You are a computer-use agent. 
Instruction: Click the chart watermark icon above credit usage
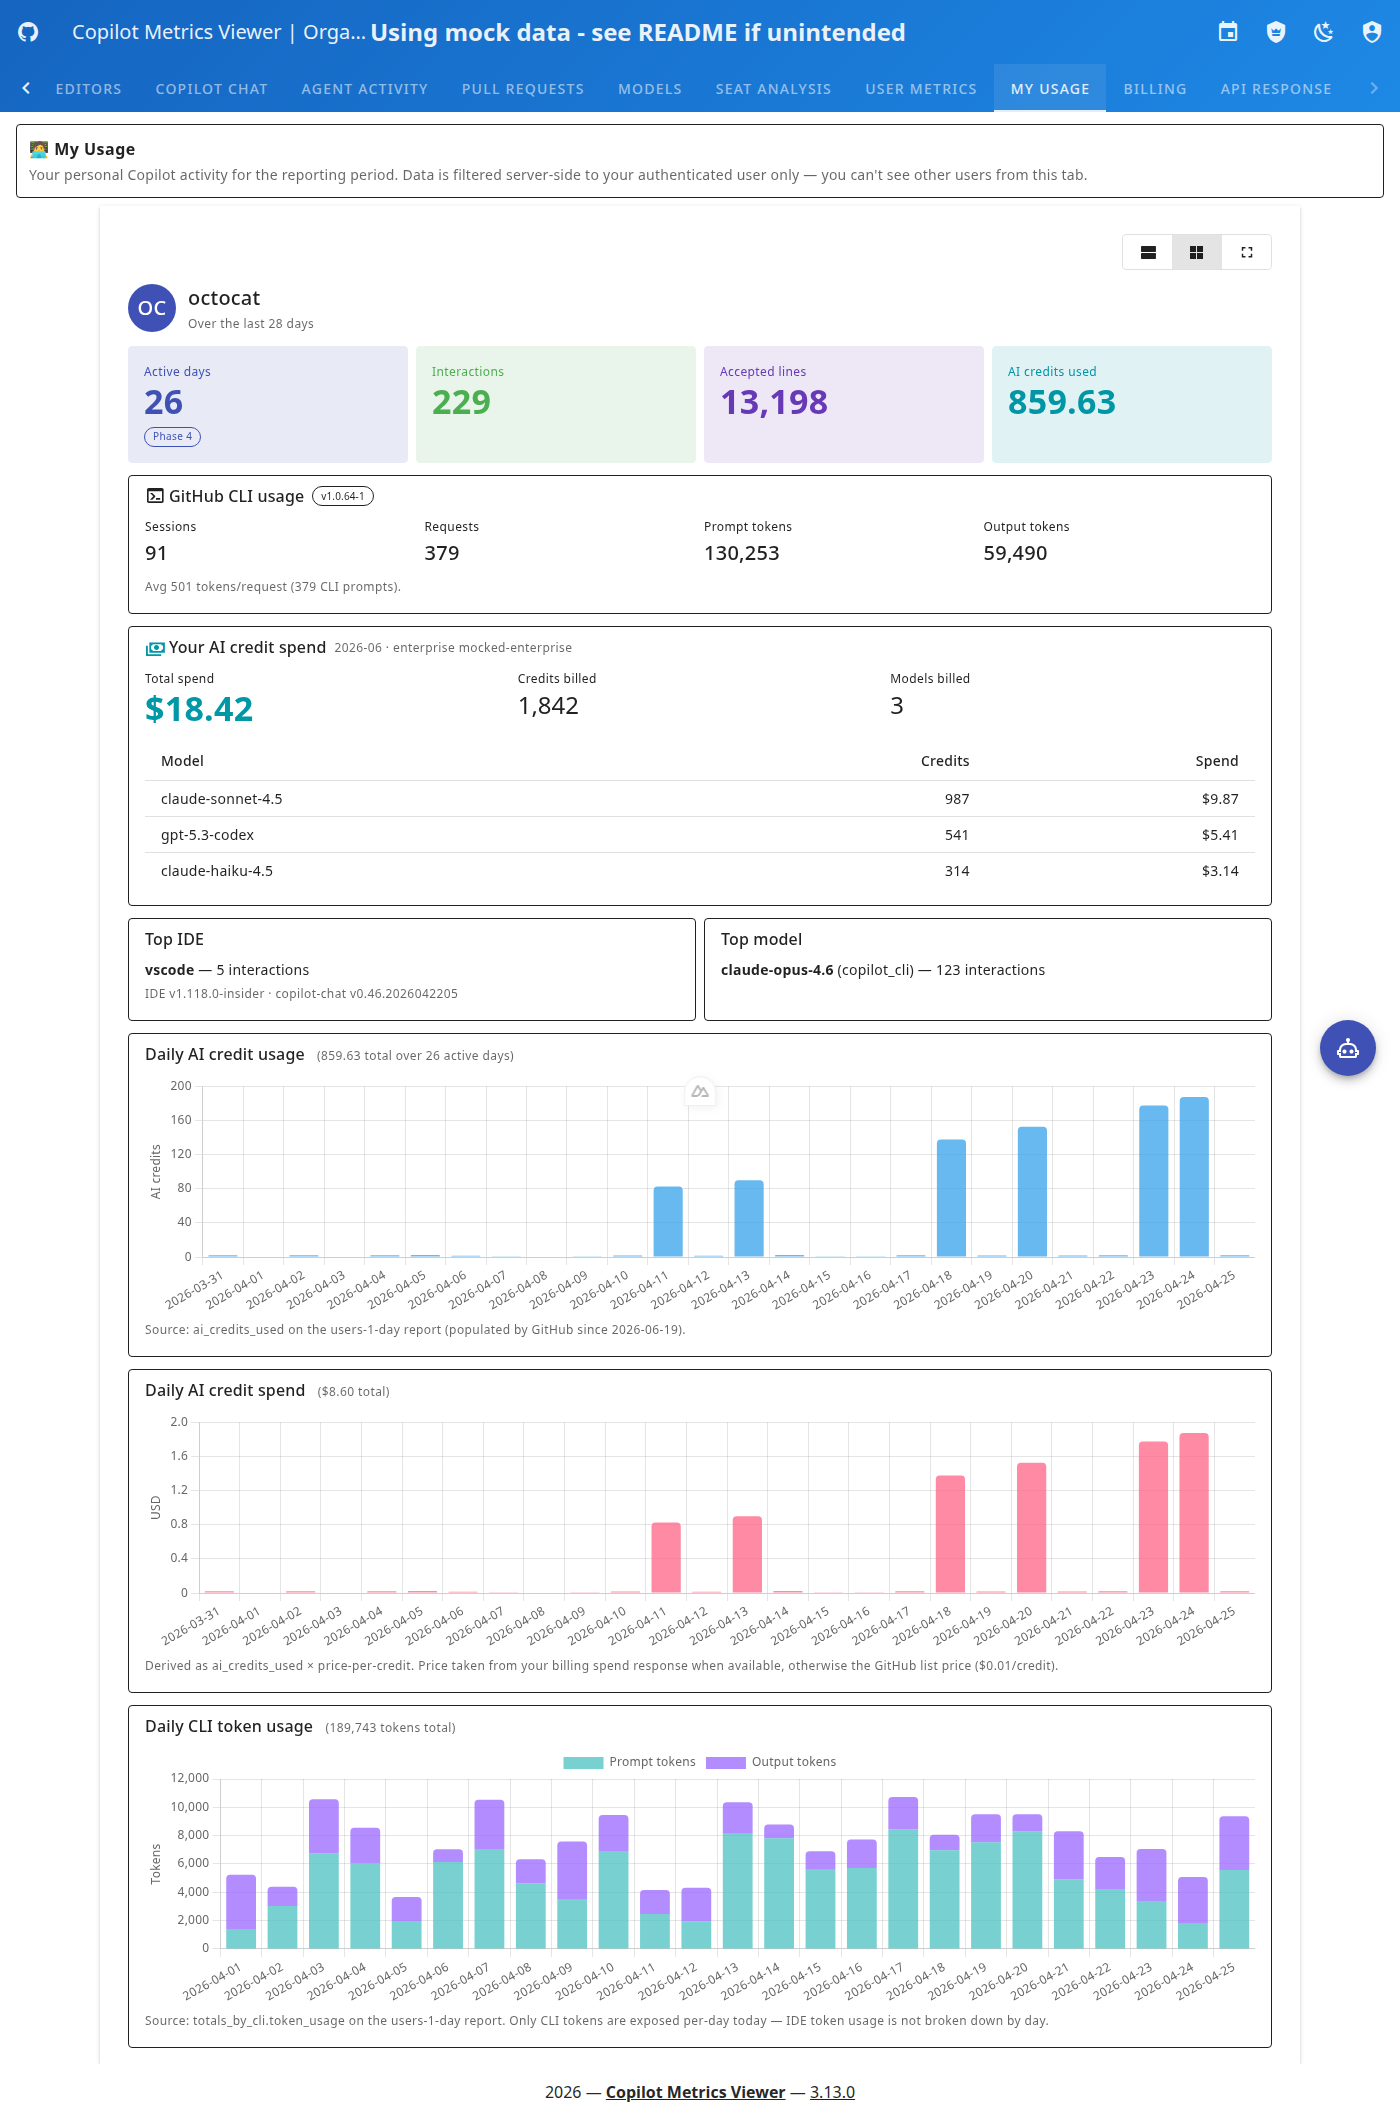click(700, 1092)
